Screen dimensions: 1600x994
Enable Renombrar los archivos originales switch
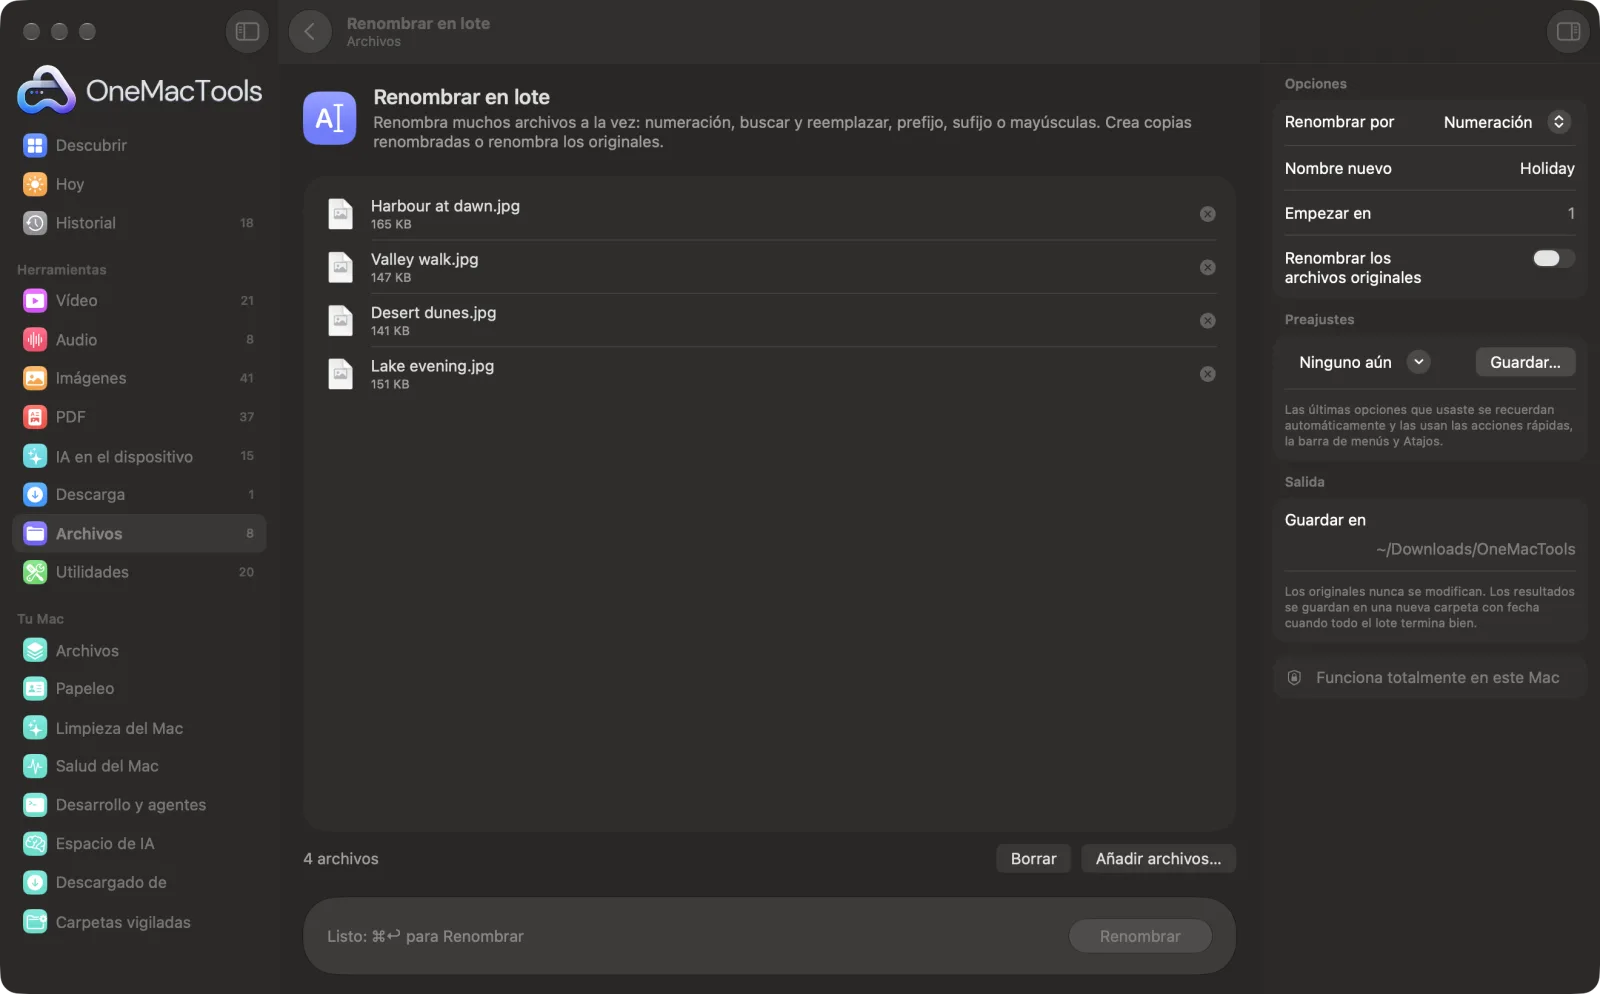click(x=1553, y=259)
